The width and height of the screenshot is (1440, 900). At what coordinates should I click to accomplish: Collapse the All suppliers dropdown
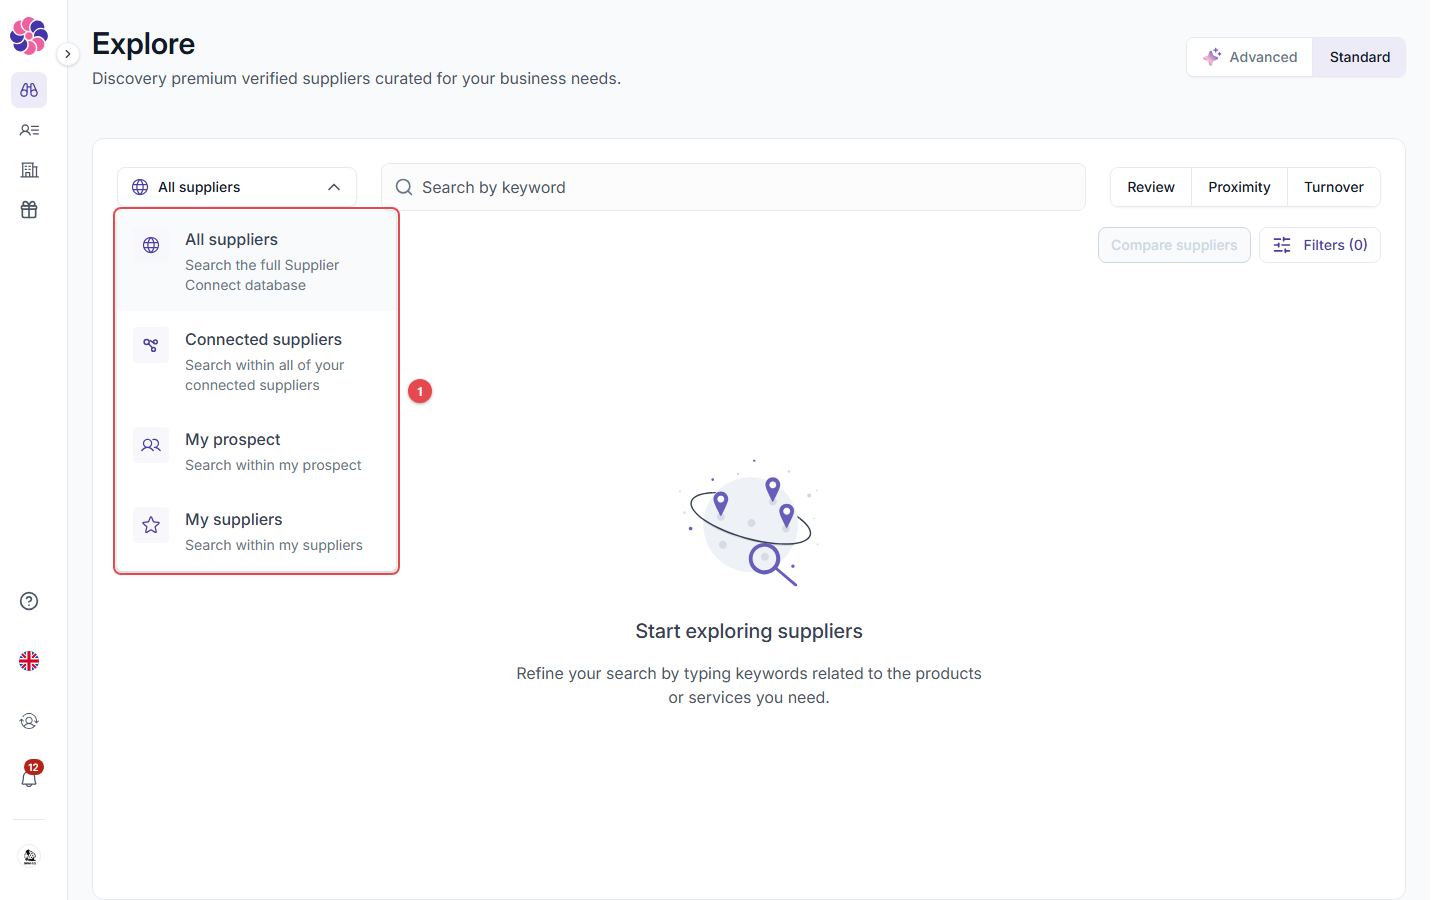(237, 187)
